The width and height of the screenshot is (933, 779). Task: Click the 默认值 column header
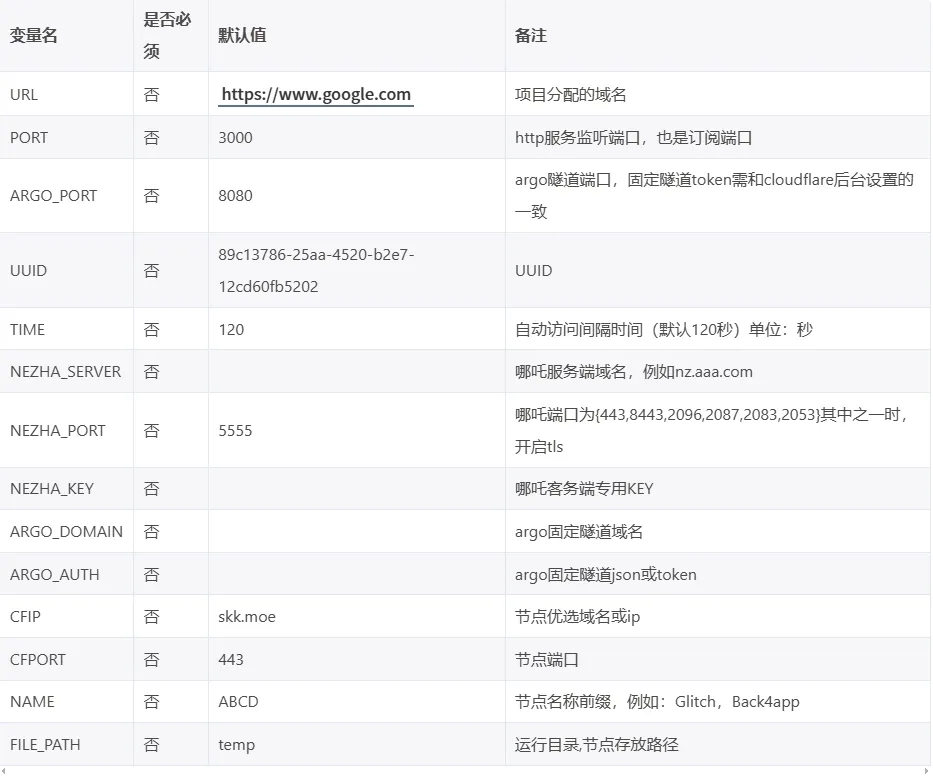[x=242, y=36]
